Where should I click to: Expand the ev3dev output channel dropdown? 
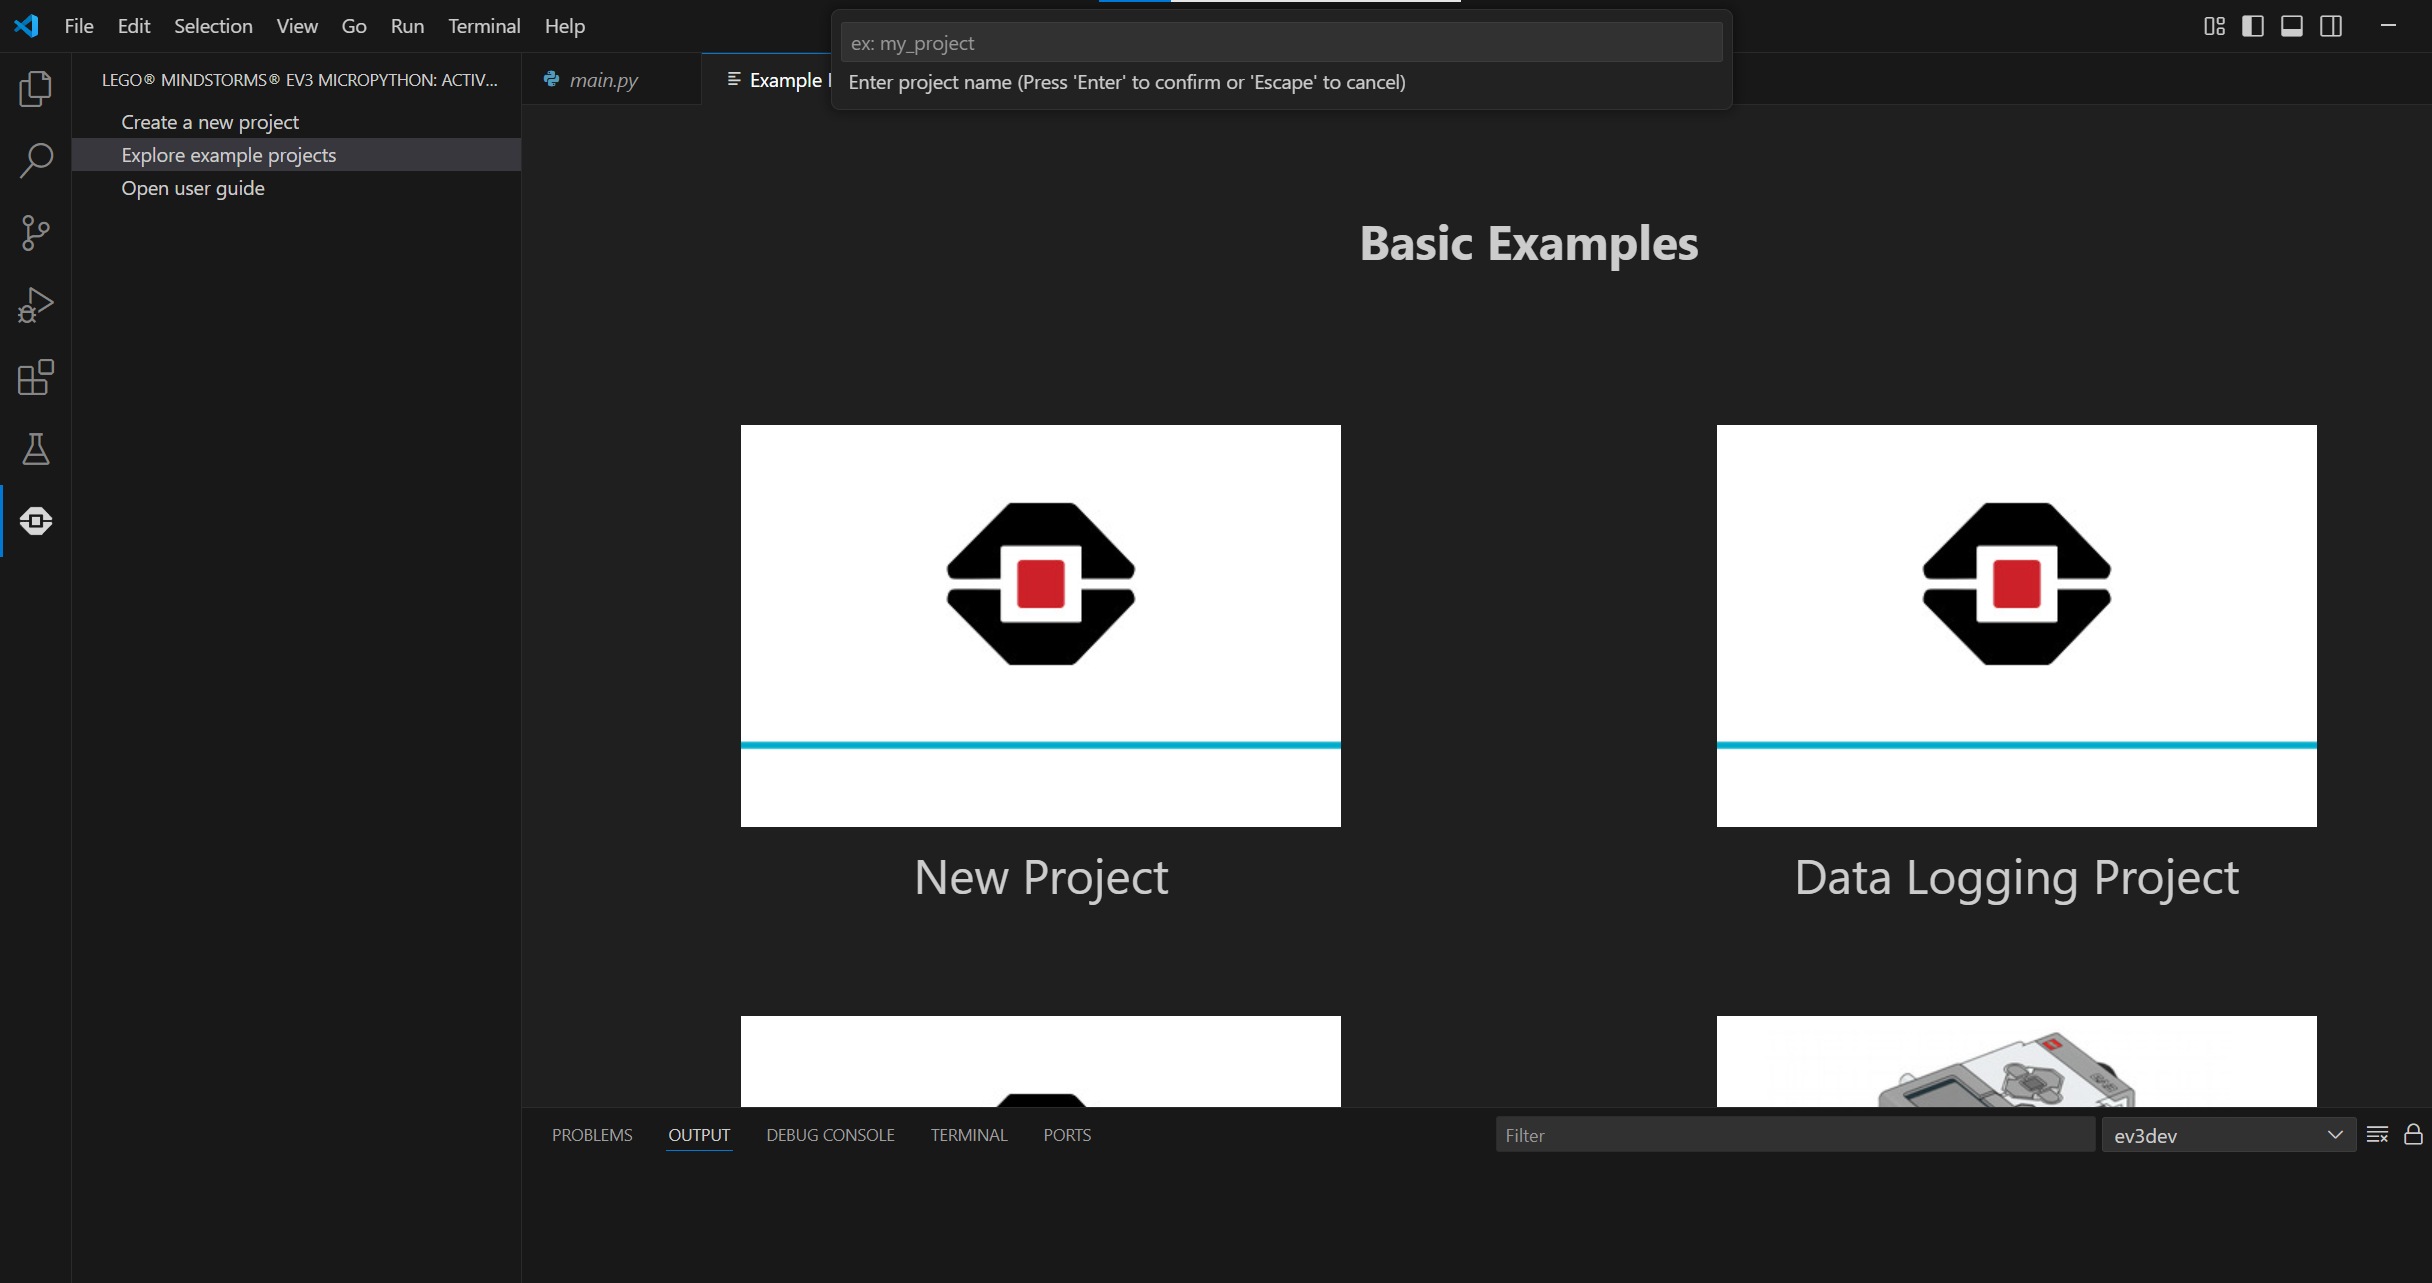pyautogui.click(x=2228, y=1135)
